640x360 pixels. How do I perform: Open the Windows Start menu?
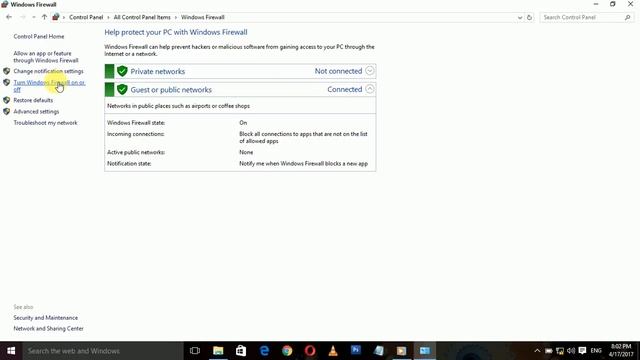(11, 351)
